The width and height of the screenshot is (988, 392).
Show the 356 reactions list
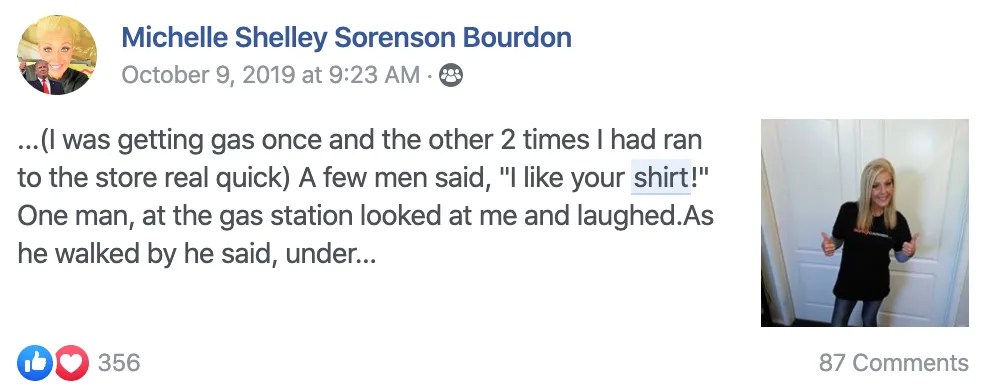pos(119,363)
